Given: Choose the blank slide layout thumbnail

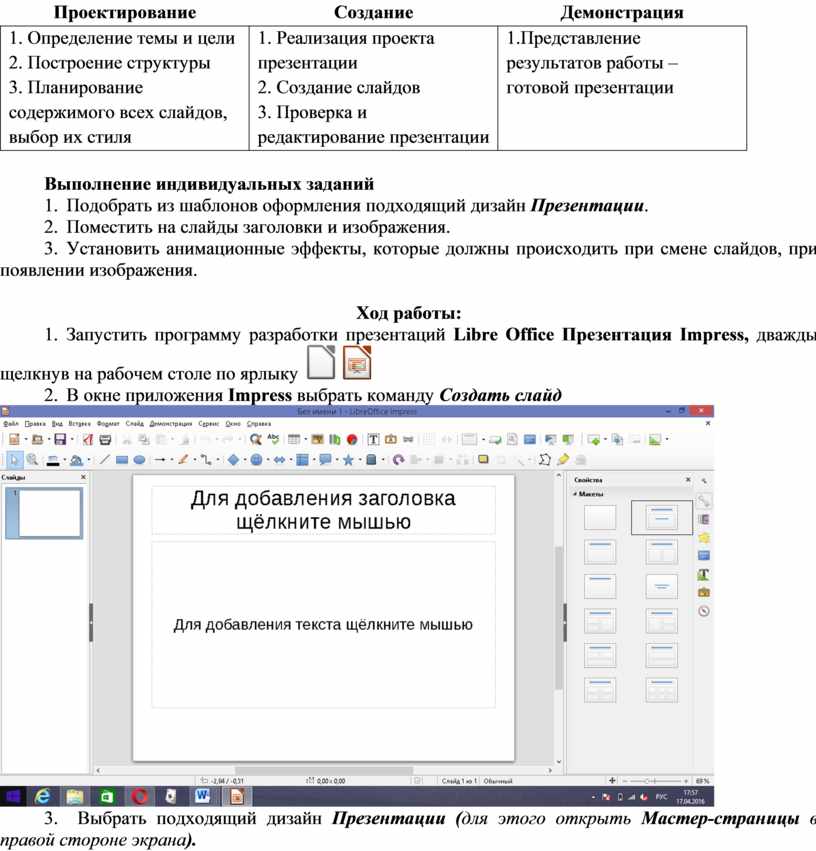Looking at the screenshot, I should (x=600, y=517).
